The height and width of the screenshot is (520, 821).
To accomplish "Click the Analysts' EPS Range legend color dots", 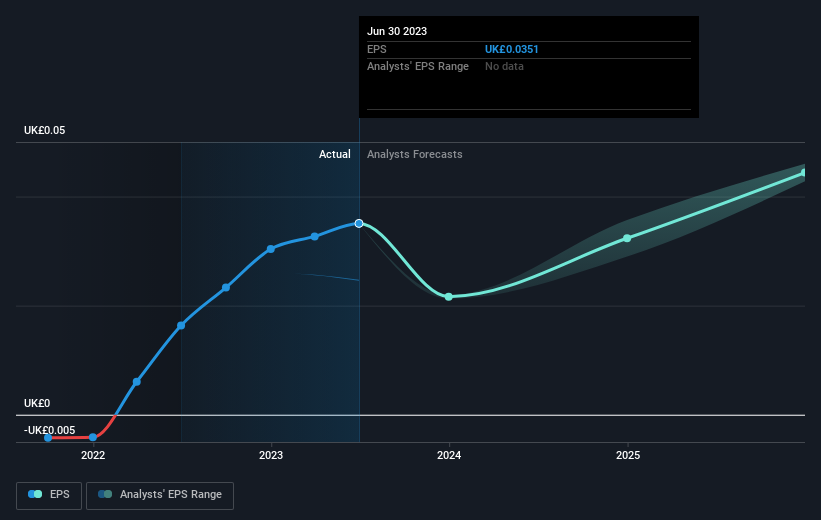I will coord(105,494).
